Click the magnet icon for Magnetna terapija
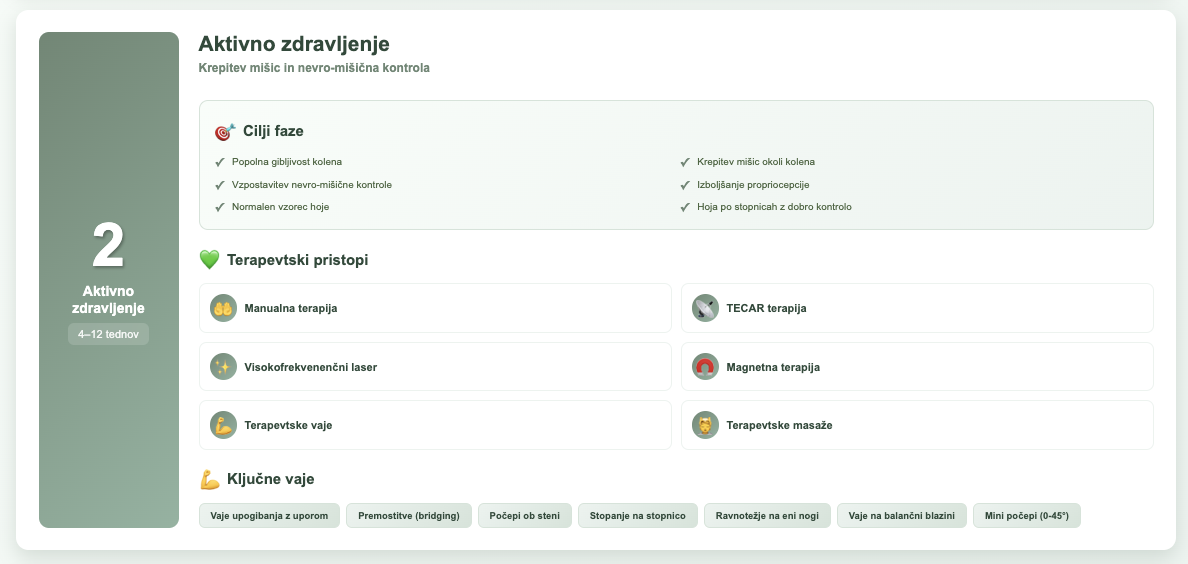 point(705,367)
